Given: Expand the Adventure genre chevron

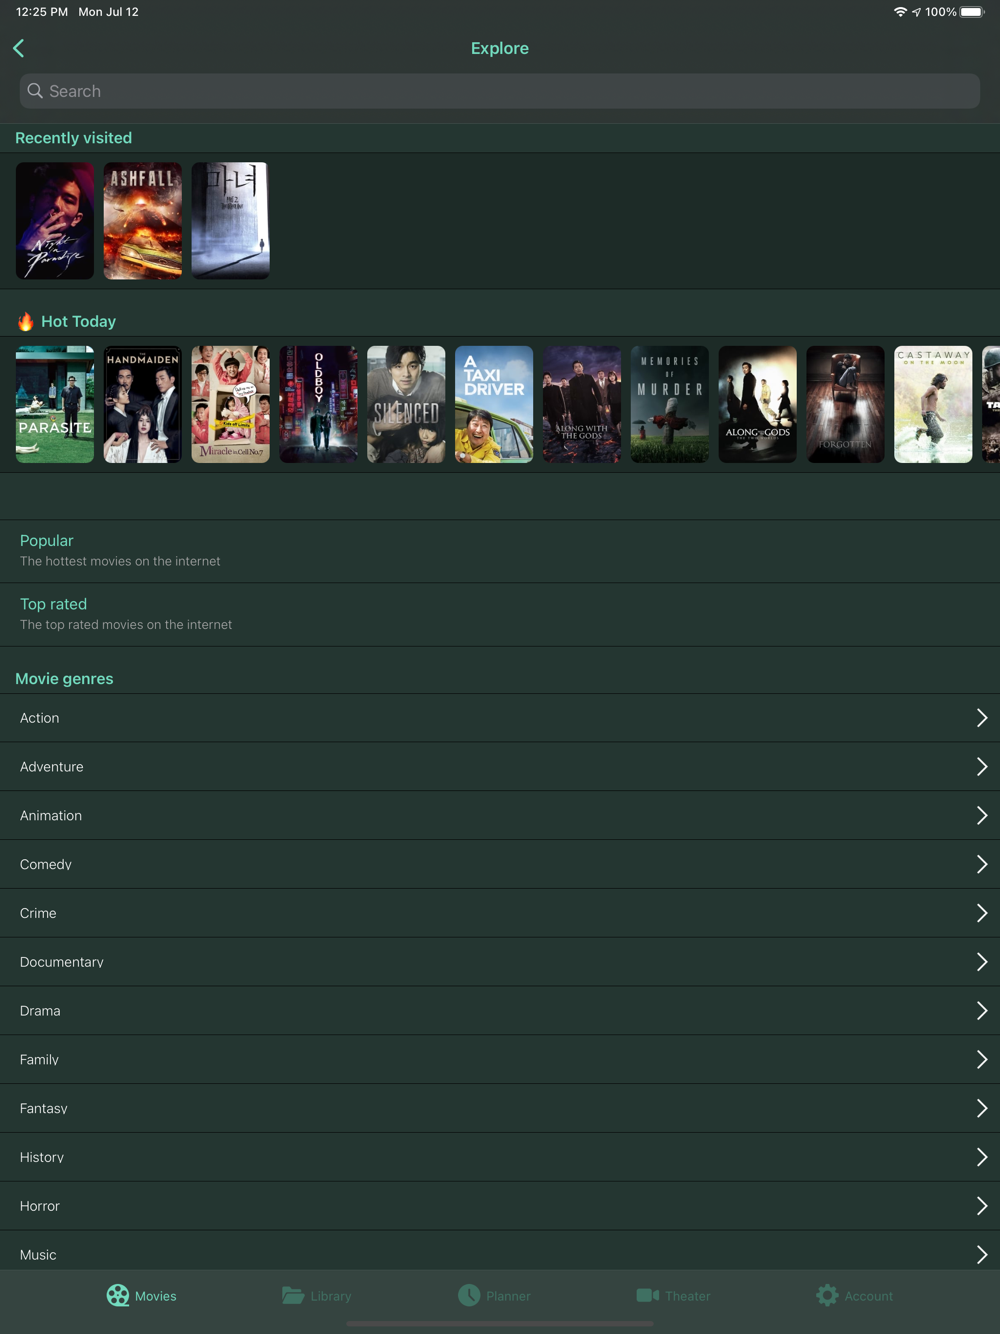Looking at the screenshot, I should pos(981,767).
